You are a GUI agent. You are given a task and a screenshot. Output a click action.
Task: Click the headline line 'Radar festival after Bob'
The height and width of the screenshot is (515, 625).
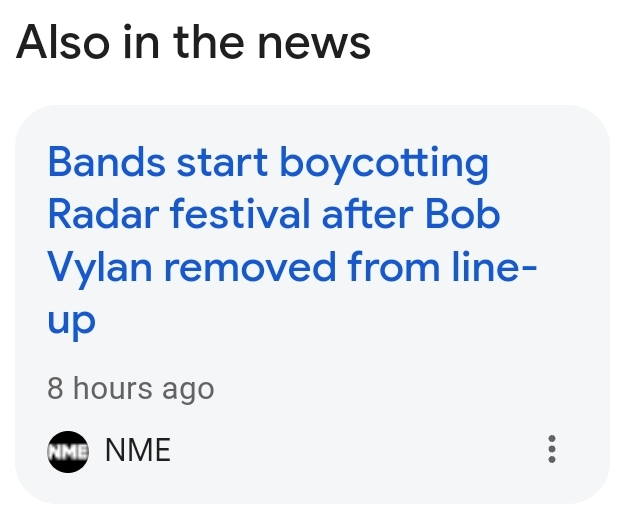(274, 214)
